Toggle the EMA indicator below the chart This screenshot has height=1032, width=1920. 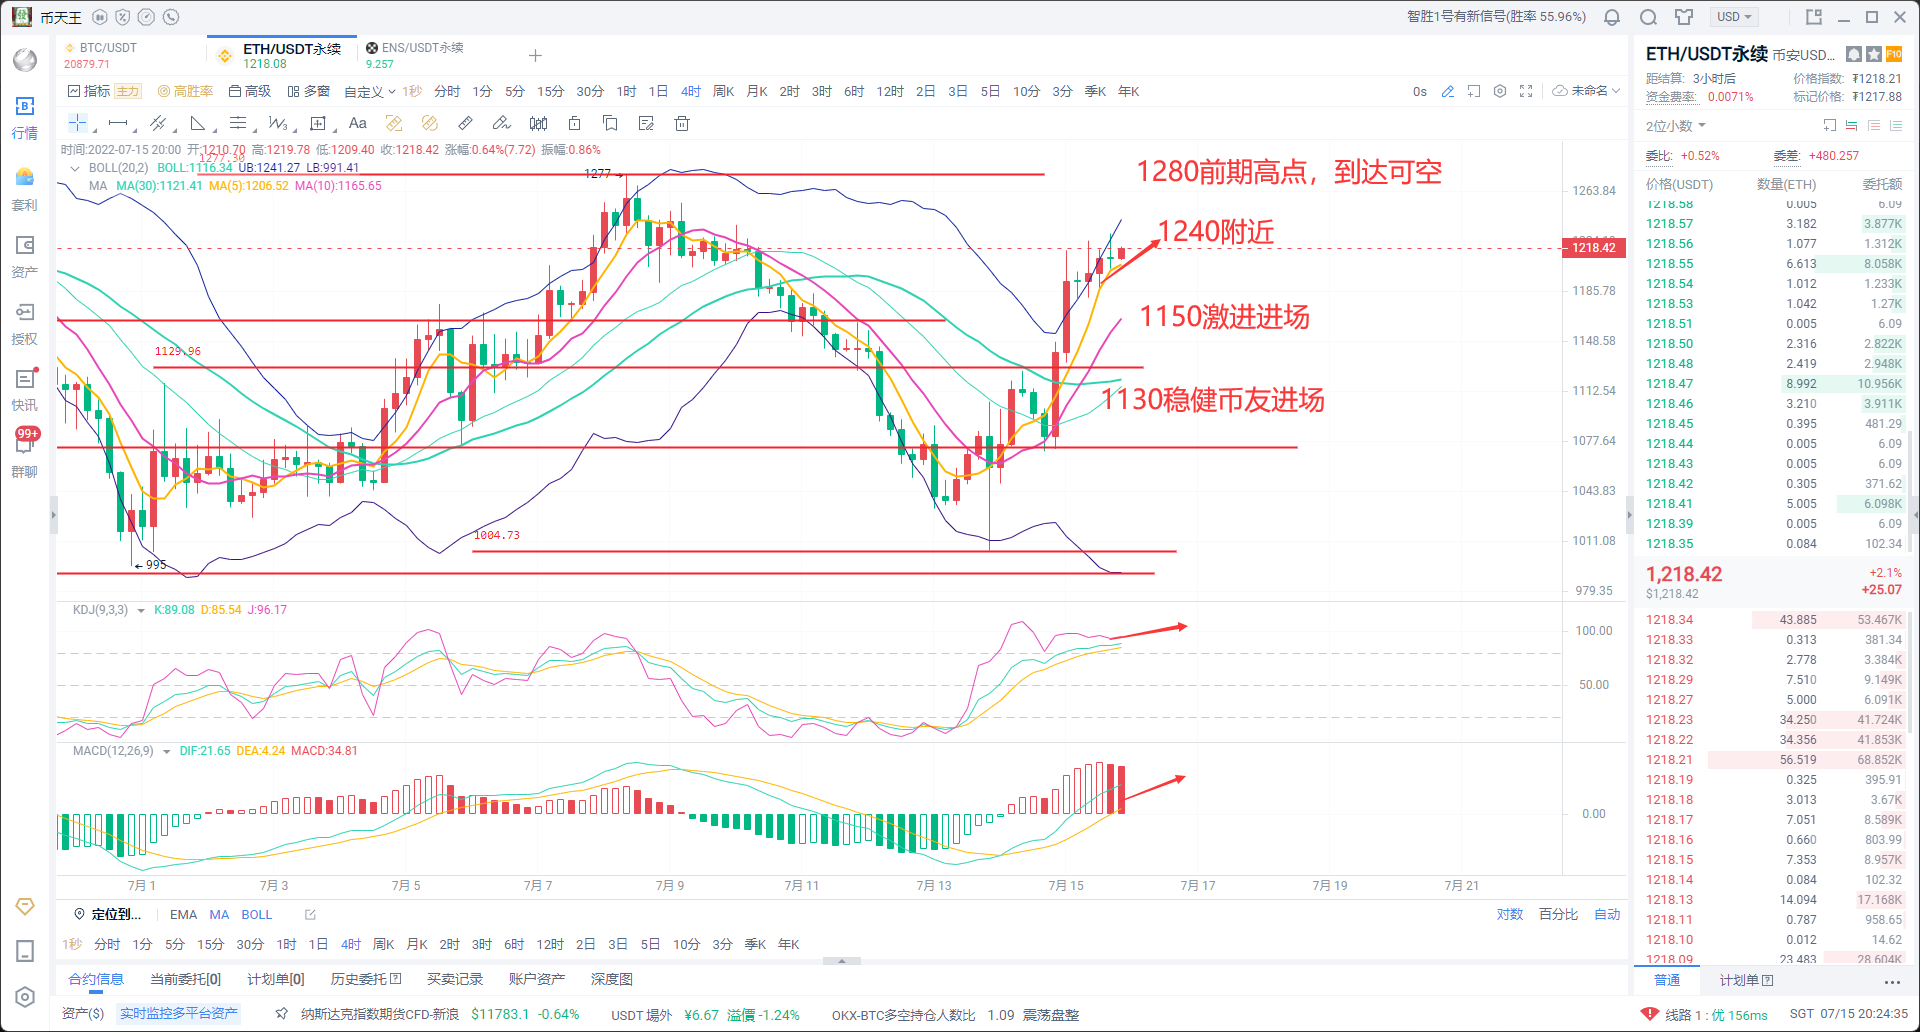coord(183,914)
